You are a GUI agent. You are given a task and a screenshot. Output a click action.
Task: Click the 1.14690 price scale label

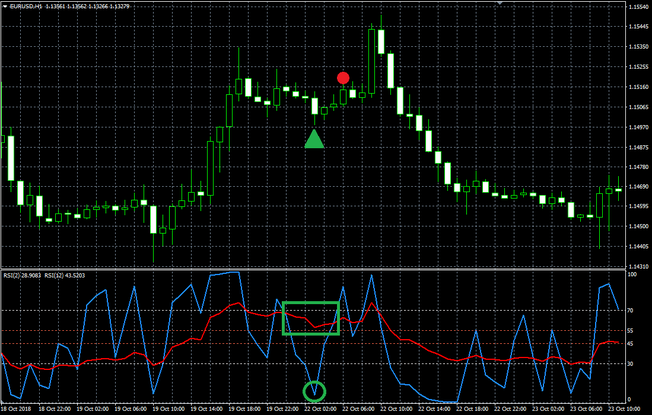pos(638,187)
